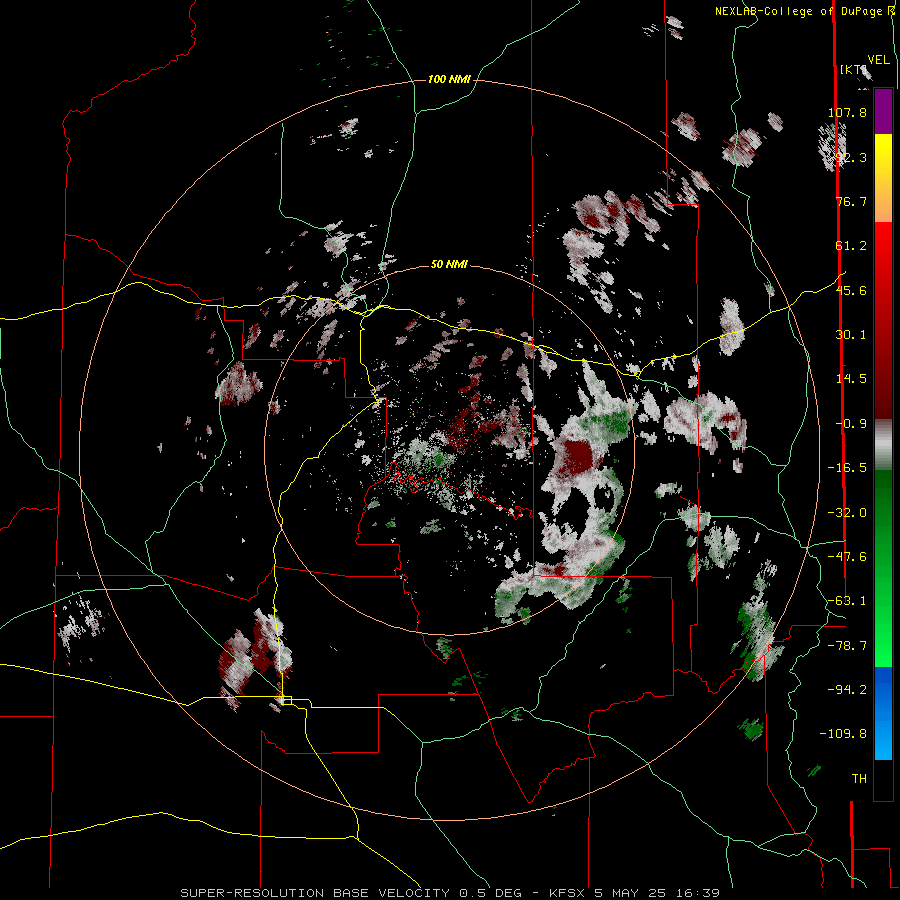Select the 107.8 velocity scale value
The width and height of the screenshot is (900, 900).
click(x=847, y=112)
